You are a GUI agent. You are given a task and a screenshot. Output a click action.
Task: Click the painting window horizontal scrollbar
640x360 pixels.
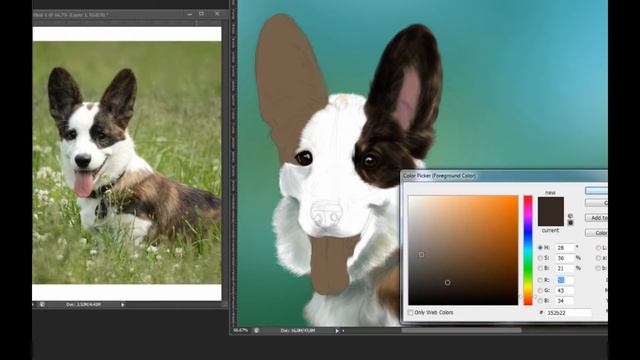461,331
